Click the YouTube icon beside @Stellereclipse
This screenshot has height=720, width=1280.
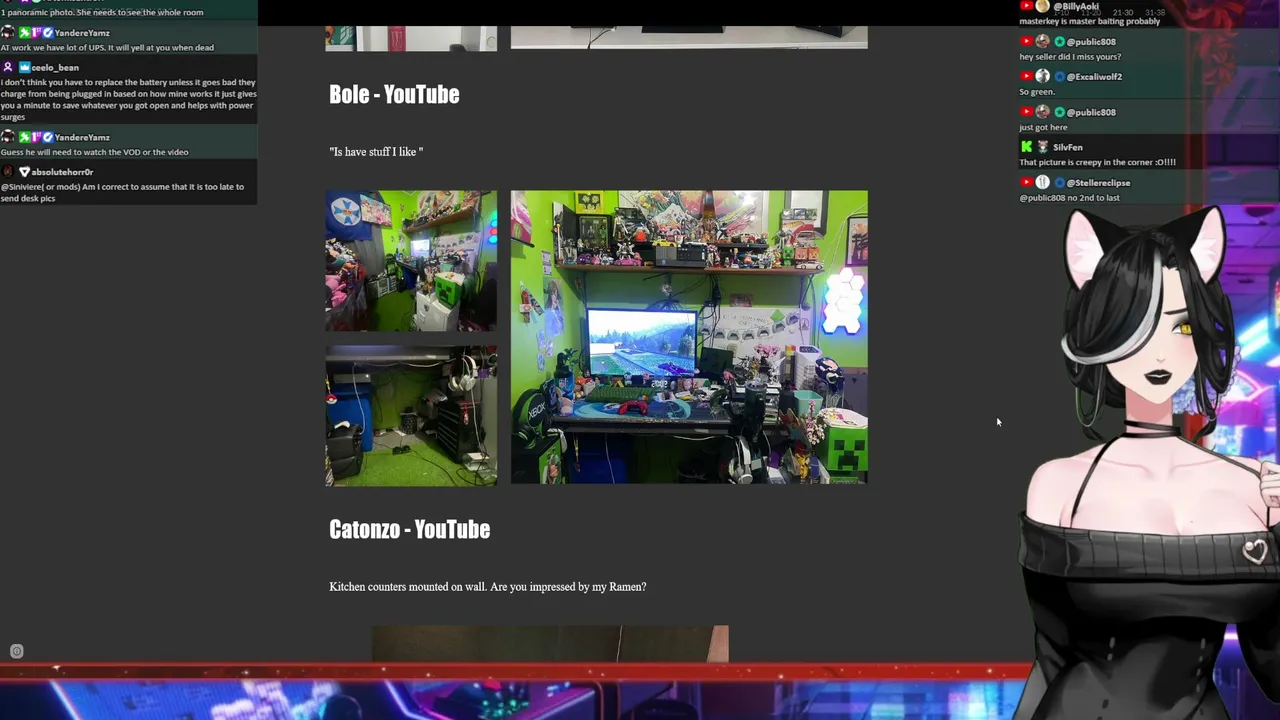tap(1026, 182)
